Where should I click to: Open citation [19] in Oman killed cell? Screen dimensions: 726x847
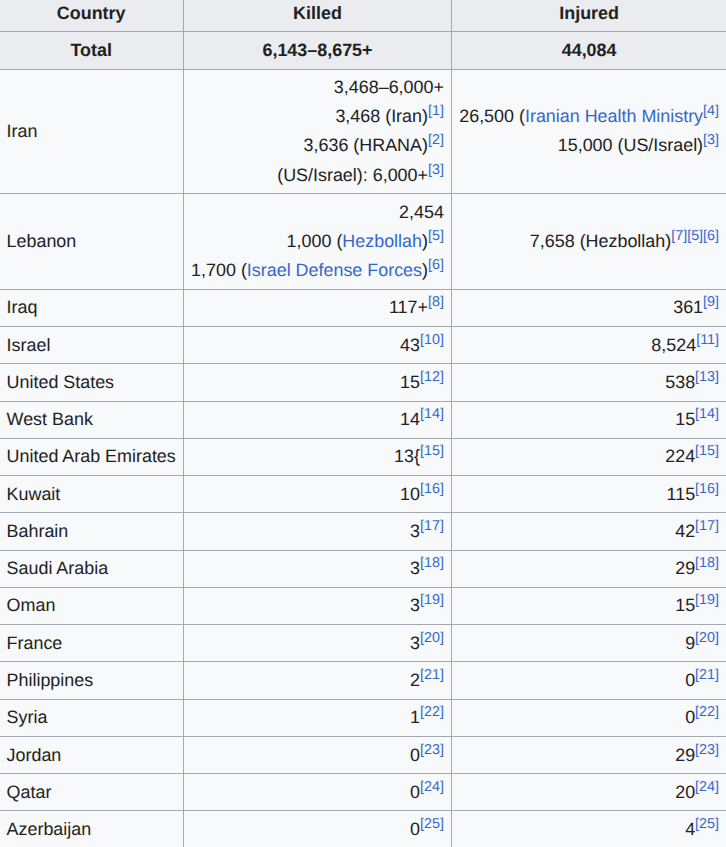(432, 600)
